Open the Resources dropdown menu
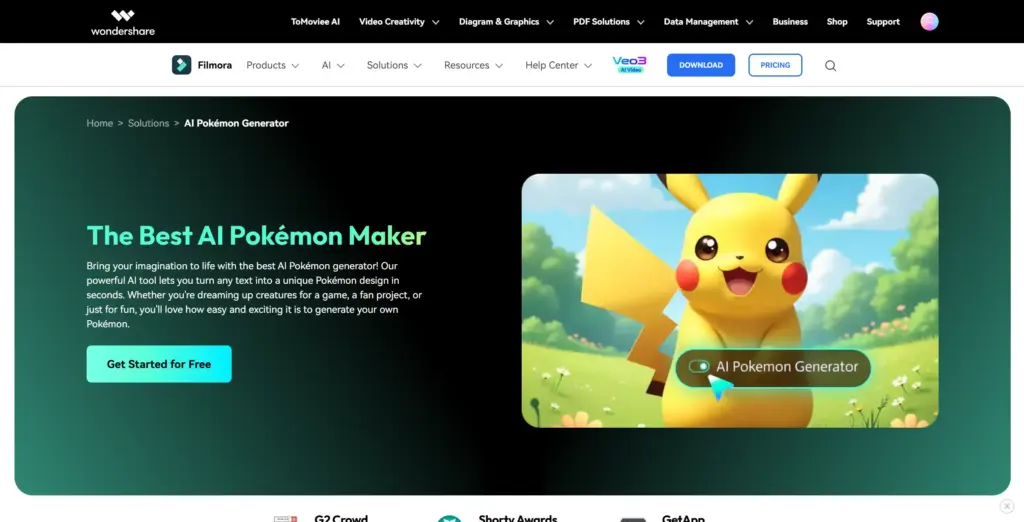The width and height of the screenshot is (1024, 522). coord(473,65)
